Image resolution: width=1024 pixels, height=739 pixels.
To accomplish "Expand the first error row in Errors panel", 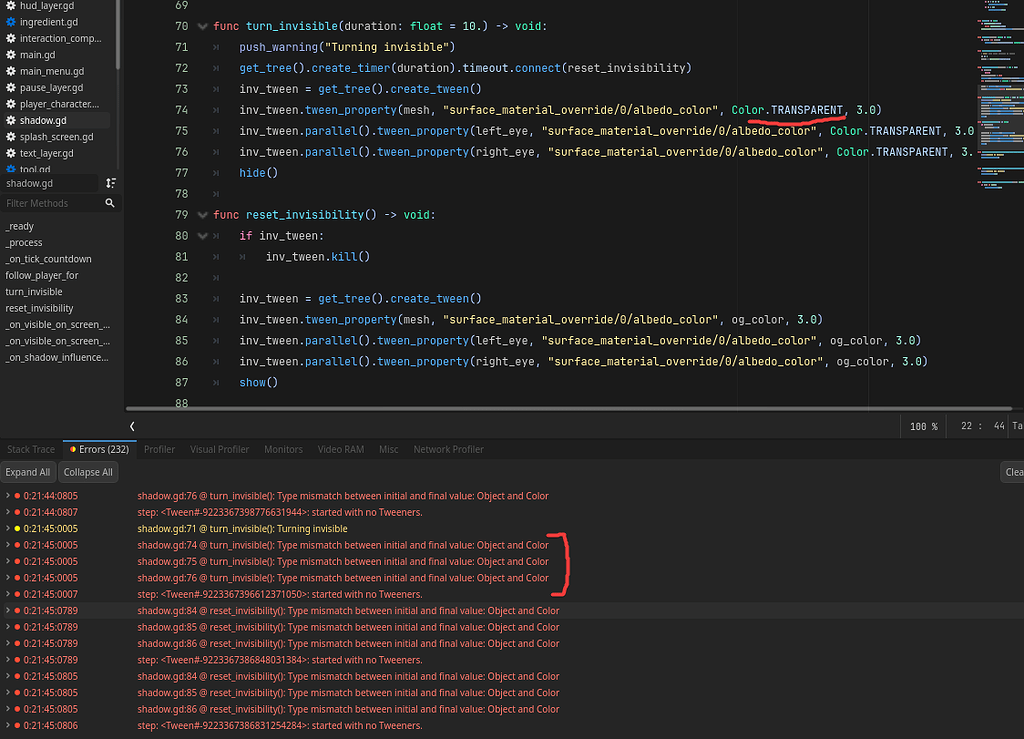I will 8,495.
